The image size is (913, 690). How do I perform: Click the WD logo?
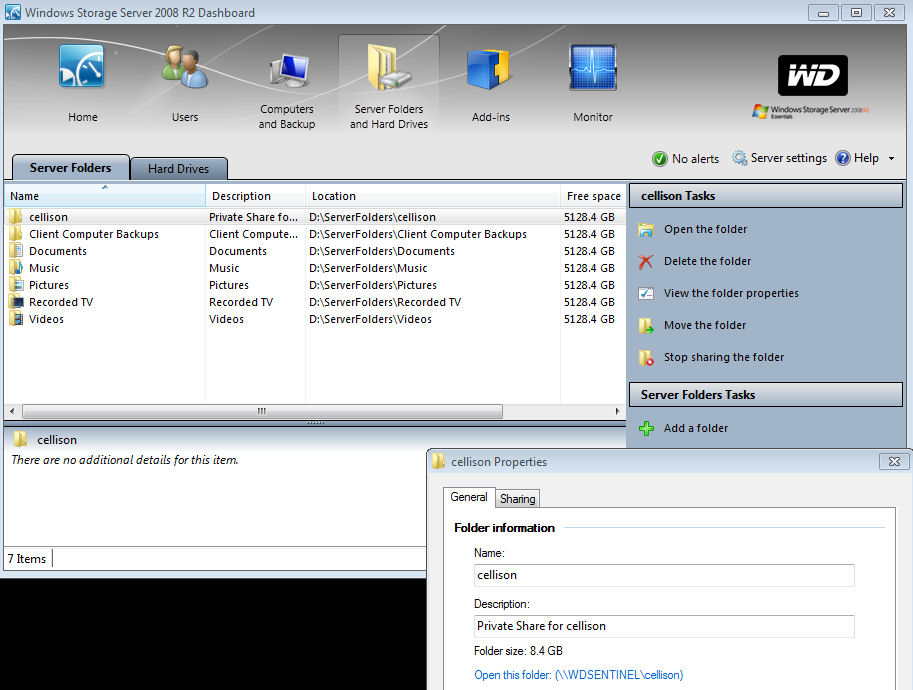pyautogui.click(x=813, y=76)
